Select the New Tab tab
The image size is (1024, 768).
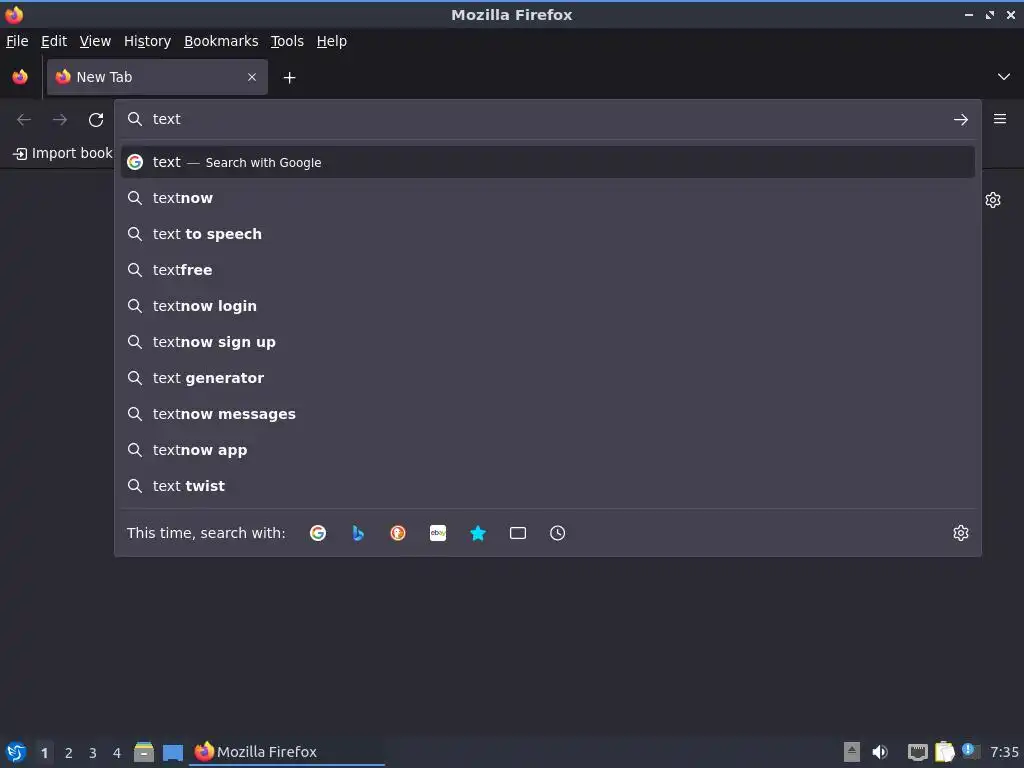click(157, 77)
